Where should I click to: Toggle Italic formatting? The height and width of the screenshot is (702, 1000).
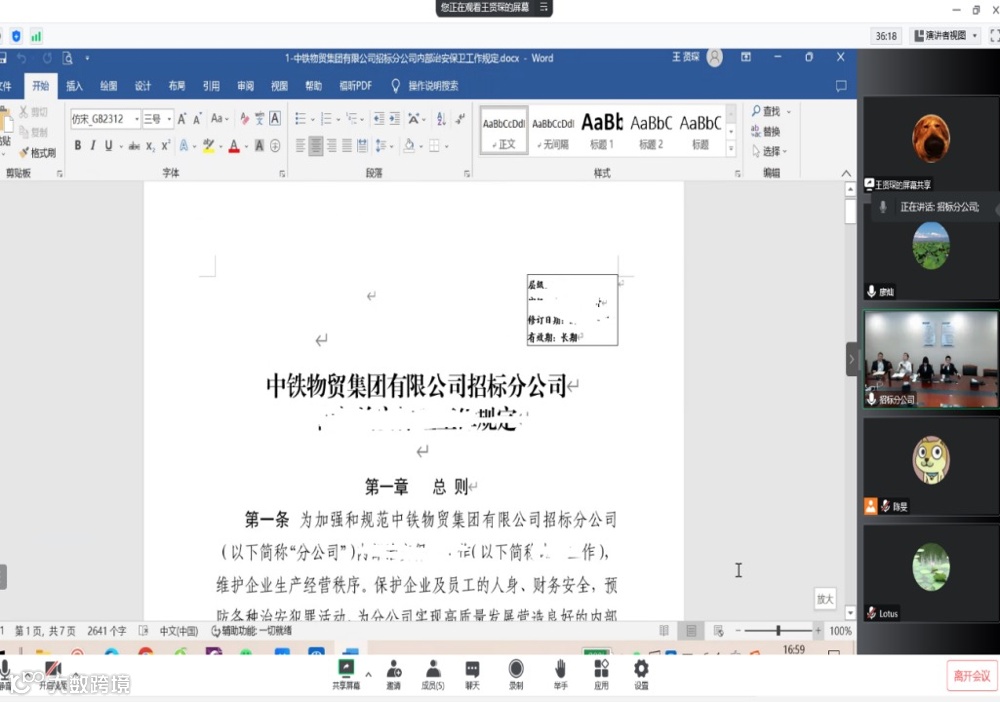pos(93,146)
